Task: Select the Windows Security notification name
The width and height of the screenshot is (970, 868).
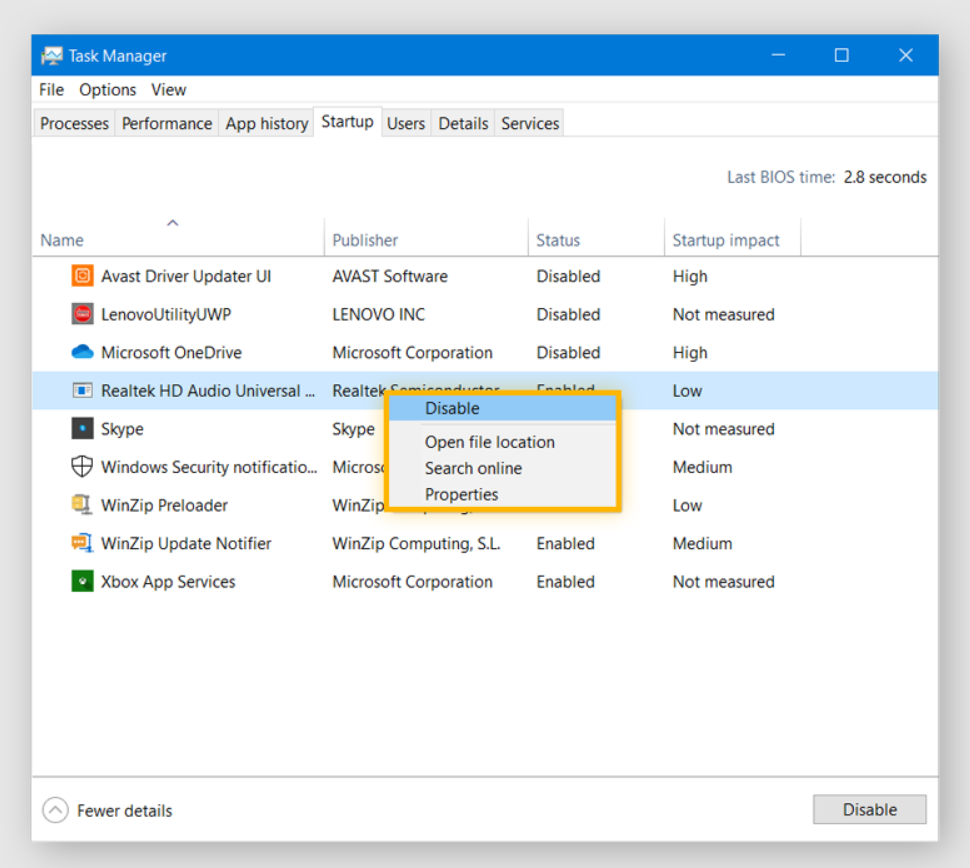Action: (209, 467)
